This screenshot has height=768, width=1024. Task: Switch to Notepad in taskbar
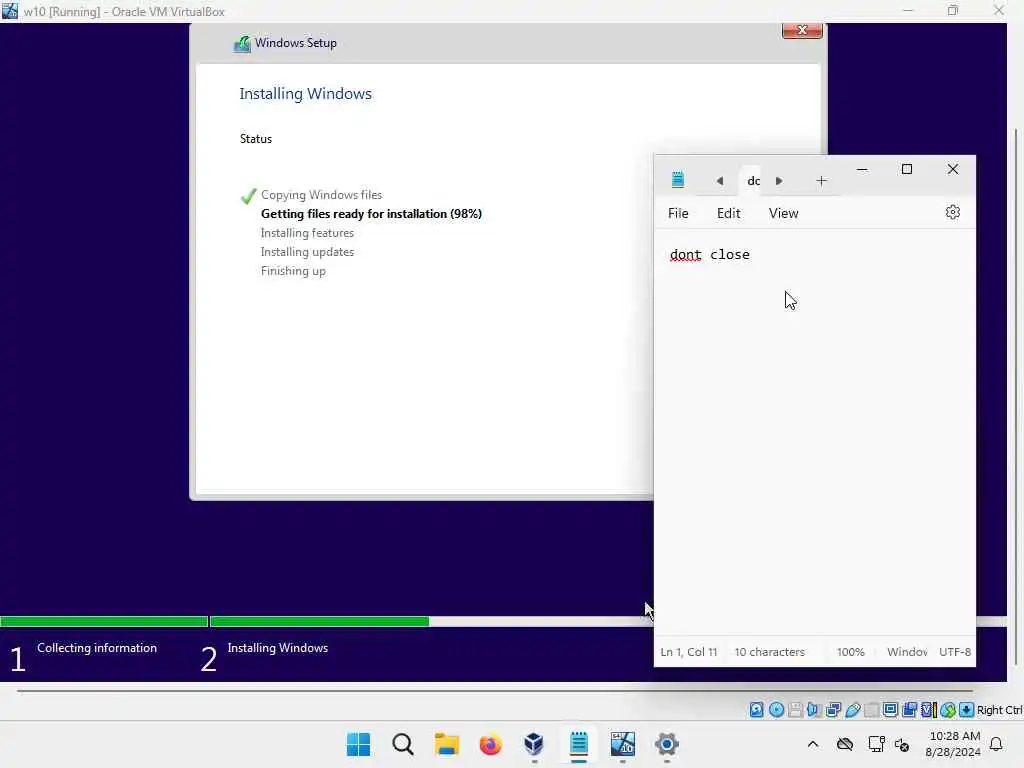[579, 744]
